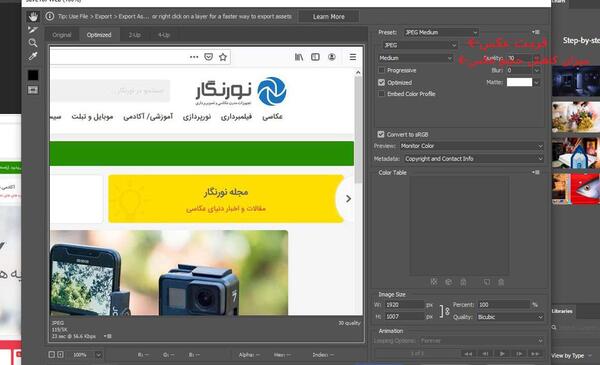Click the Quality value field

click(519, 58)
